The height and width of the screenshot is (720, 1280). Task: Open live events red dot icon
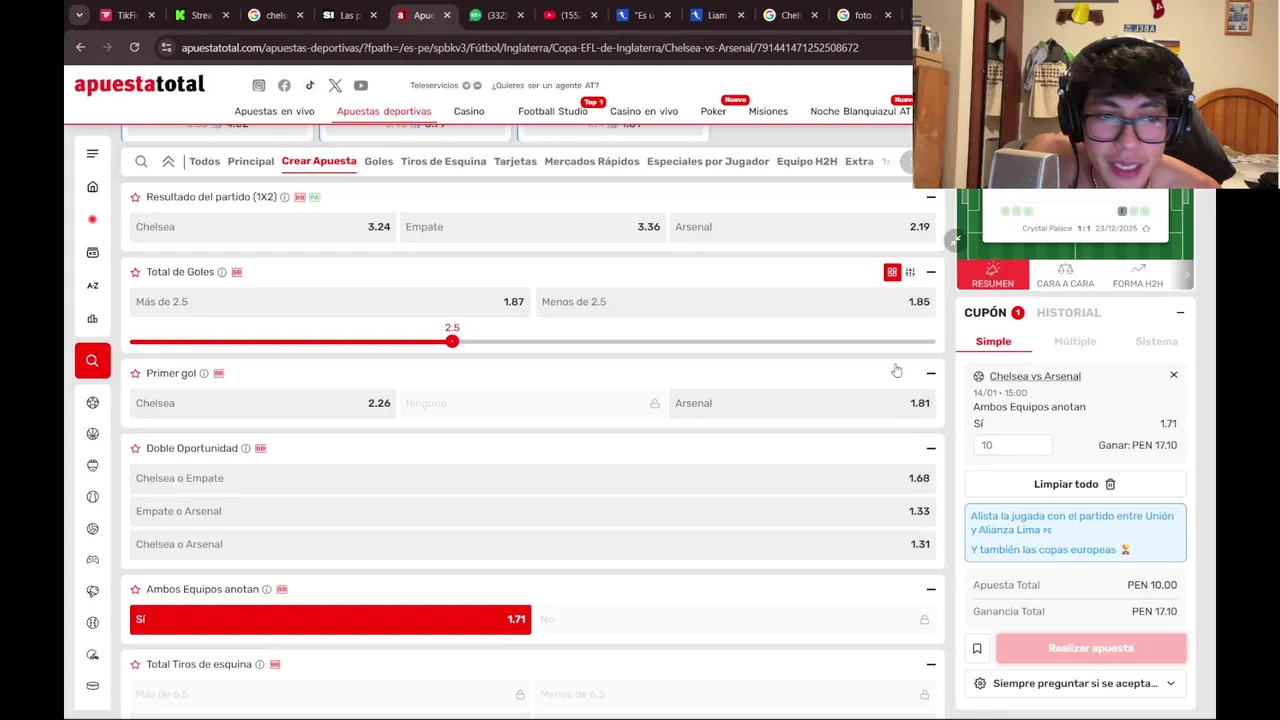(92, 219)
